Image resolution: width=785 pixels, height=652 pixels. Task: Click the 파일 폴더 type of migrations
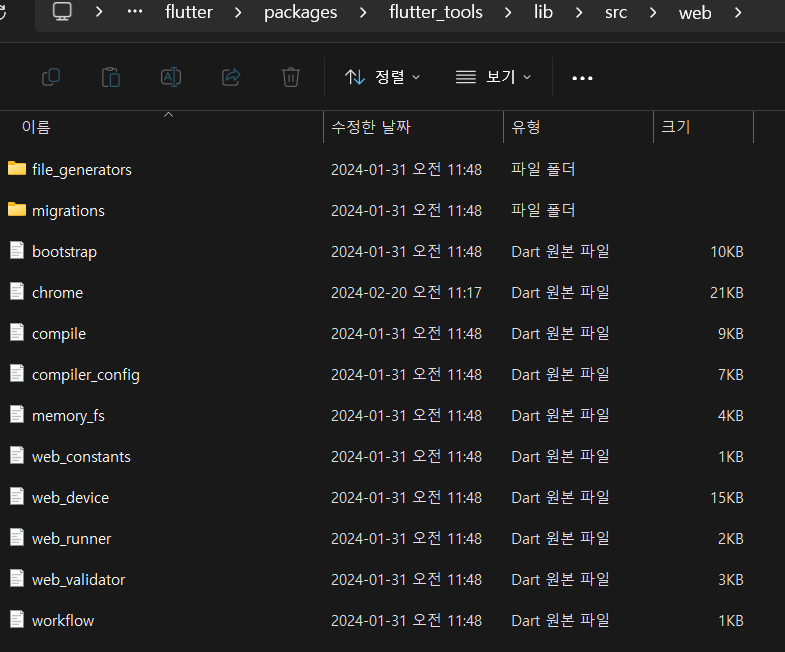[x=543, y=210]
